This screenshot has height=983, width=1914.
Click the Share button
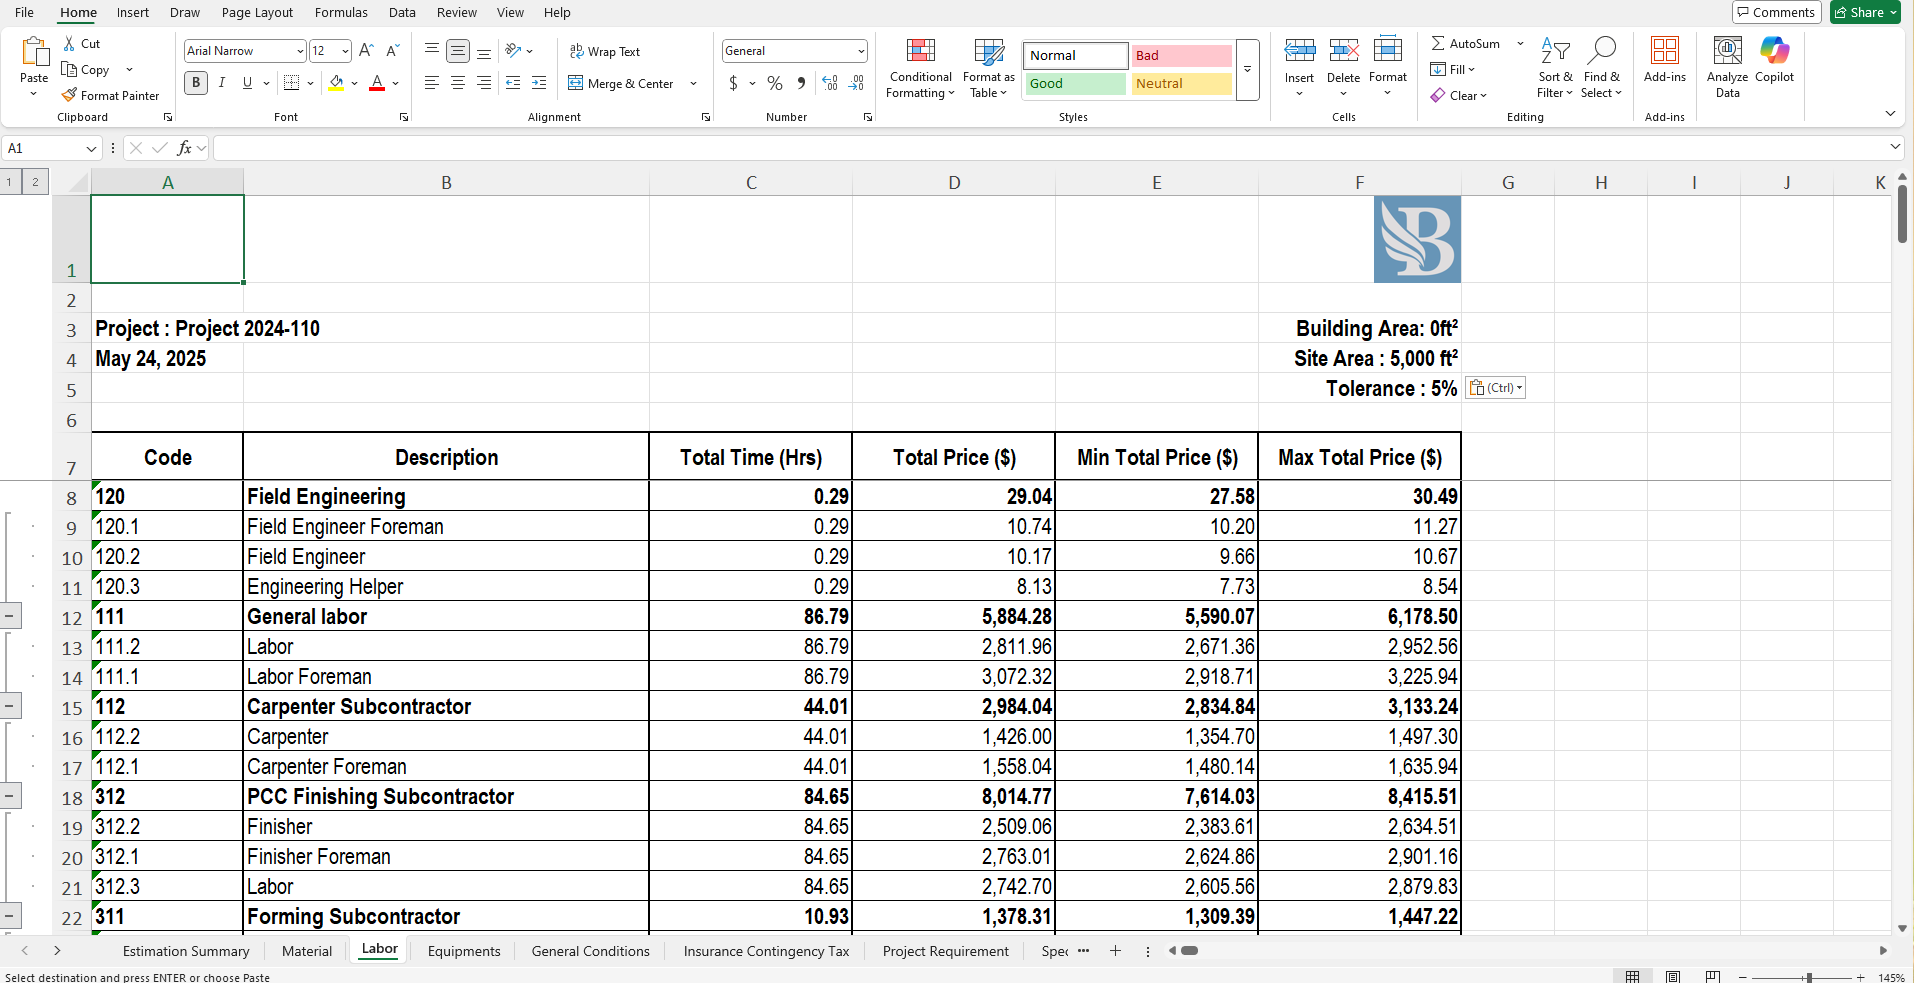pos(1865,12)
